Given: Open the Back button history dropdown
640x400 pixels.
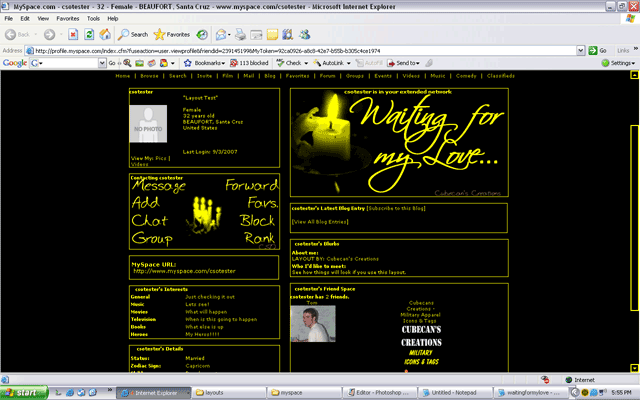Looking at the screenshot, I should [x=36, y=35].
